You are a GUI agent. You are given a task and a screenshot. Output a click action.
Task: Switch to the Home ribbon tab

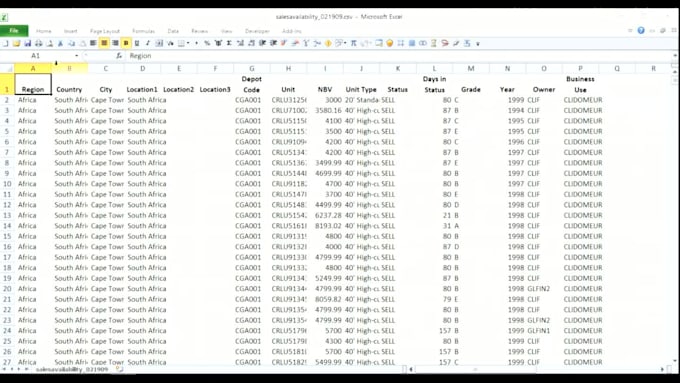tap(43, 31)
